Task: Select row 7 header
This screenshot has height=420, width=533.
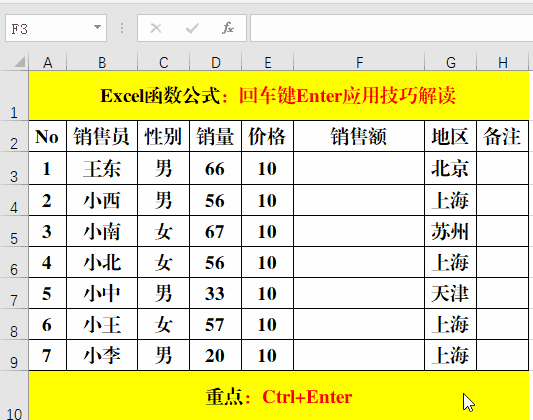Action: point(14,293)
